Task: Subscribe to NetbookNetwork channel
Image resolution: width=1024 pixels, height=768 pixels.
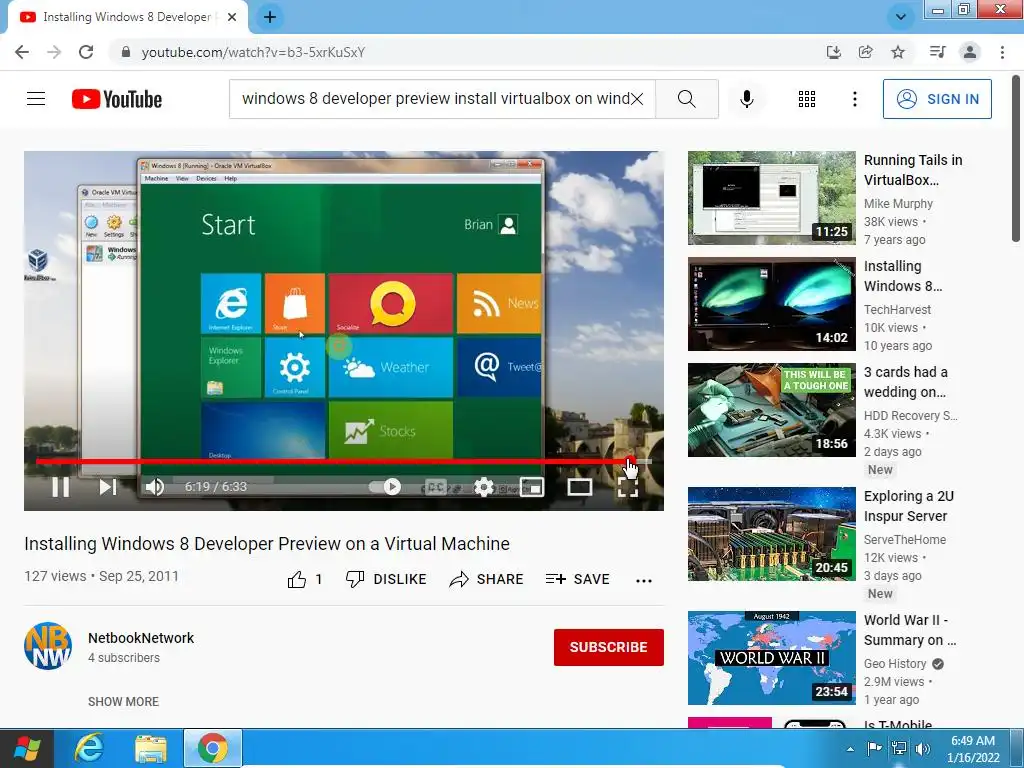Action: point(609,647)
